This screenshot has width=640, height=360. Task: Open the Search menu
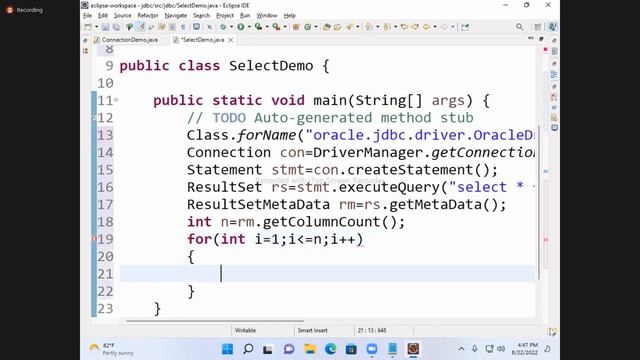[201, 16]
